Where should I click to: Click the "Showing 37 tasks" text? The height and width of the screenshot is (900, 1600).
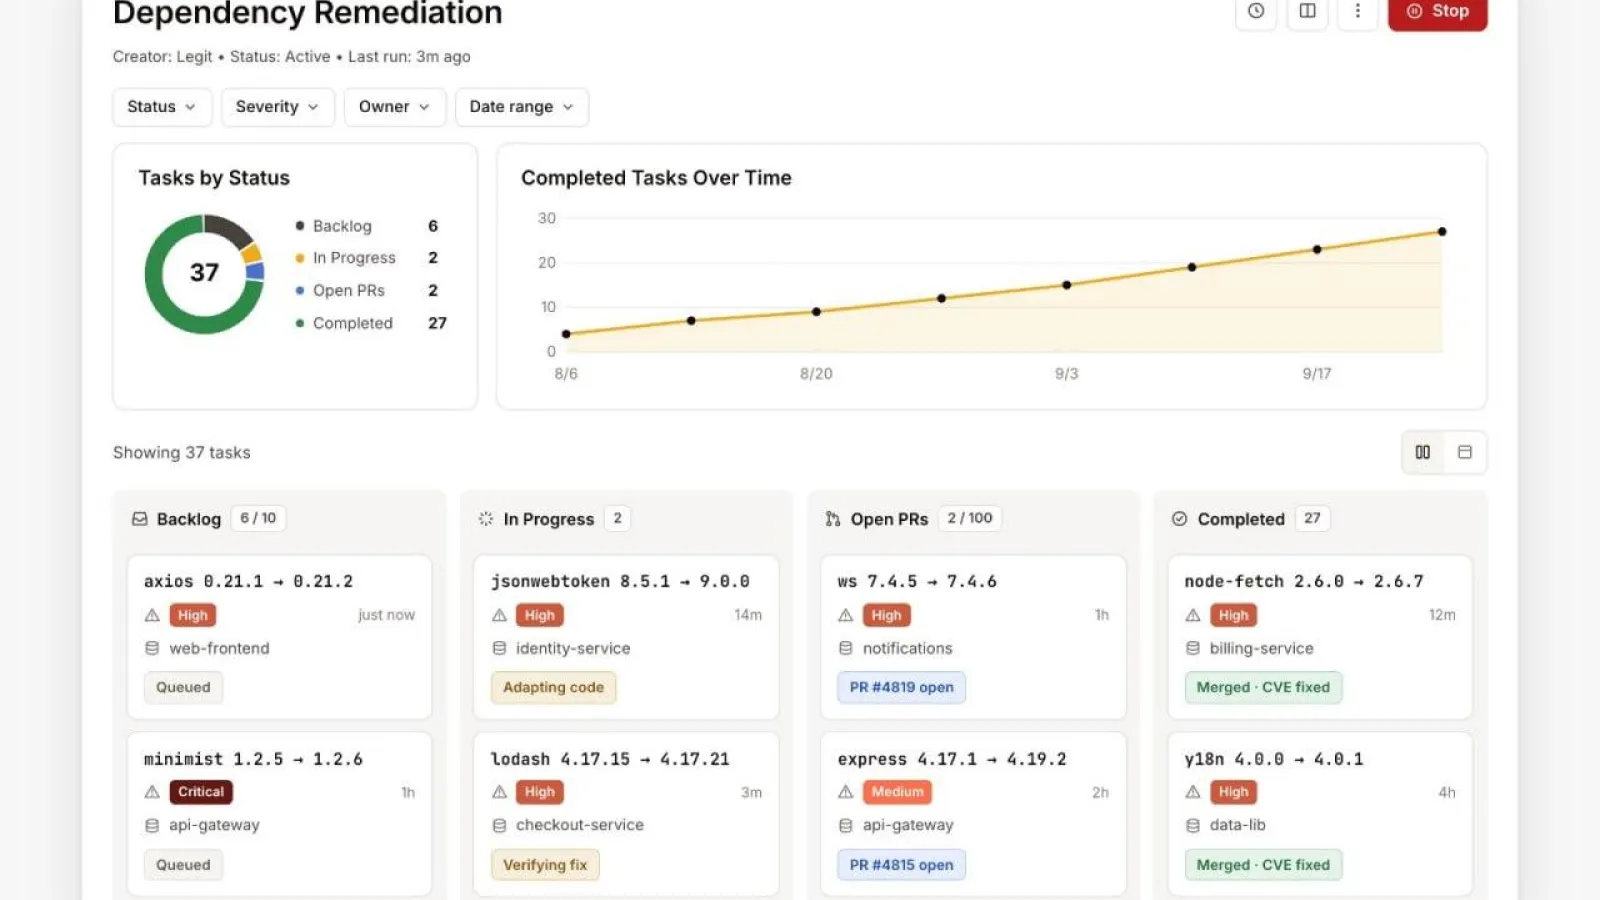click(x=182, y=453)
